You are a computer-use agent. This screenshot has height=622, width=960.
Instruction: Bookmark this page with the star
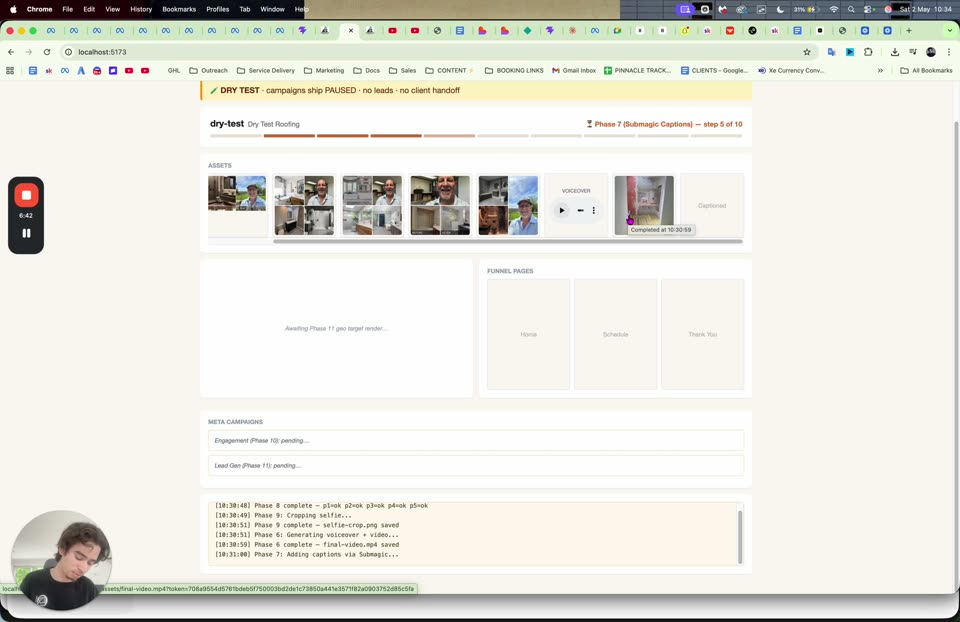coord(807,52)
